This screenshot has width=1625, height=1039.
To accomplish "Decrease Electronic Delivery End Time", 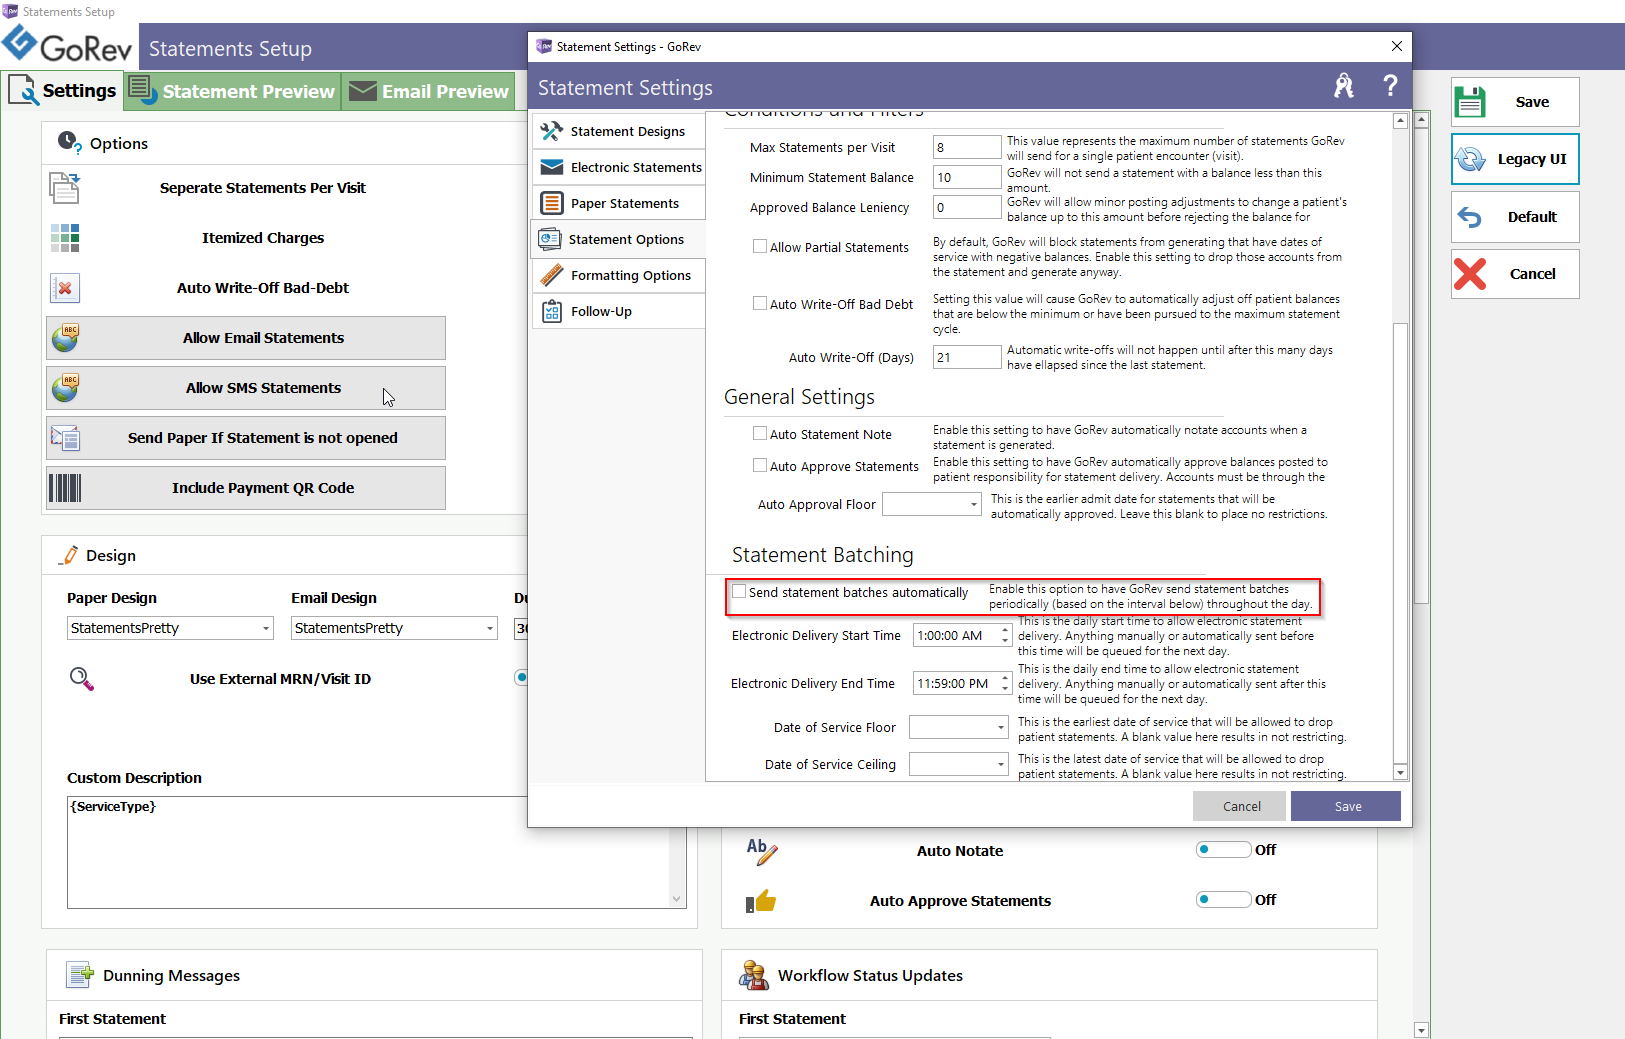I will coord(1005,689).
